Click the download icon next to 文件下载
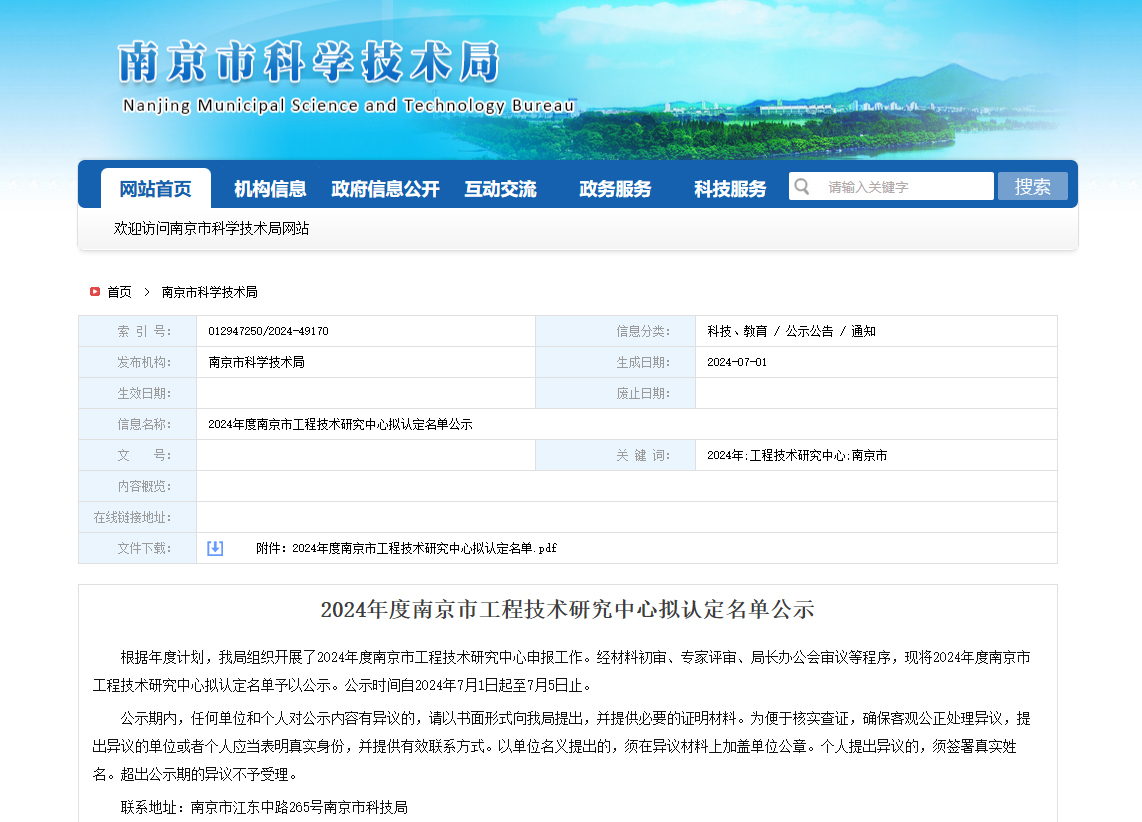Viewport: 1142px width, 822px height. [x=214, y=548]
